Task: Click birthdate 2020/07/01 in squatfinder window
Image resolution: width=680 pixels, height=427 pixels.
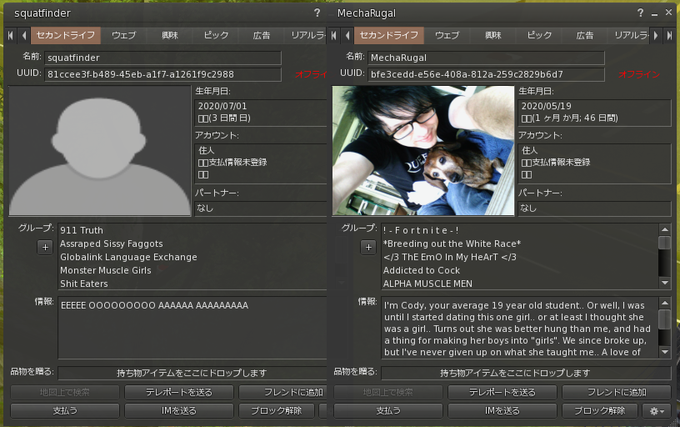Action: click(x=222, y=106)
